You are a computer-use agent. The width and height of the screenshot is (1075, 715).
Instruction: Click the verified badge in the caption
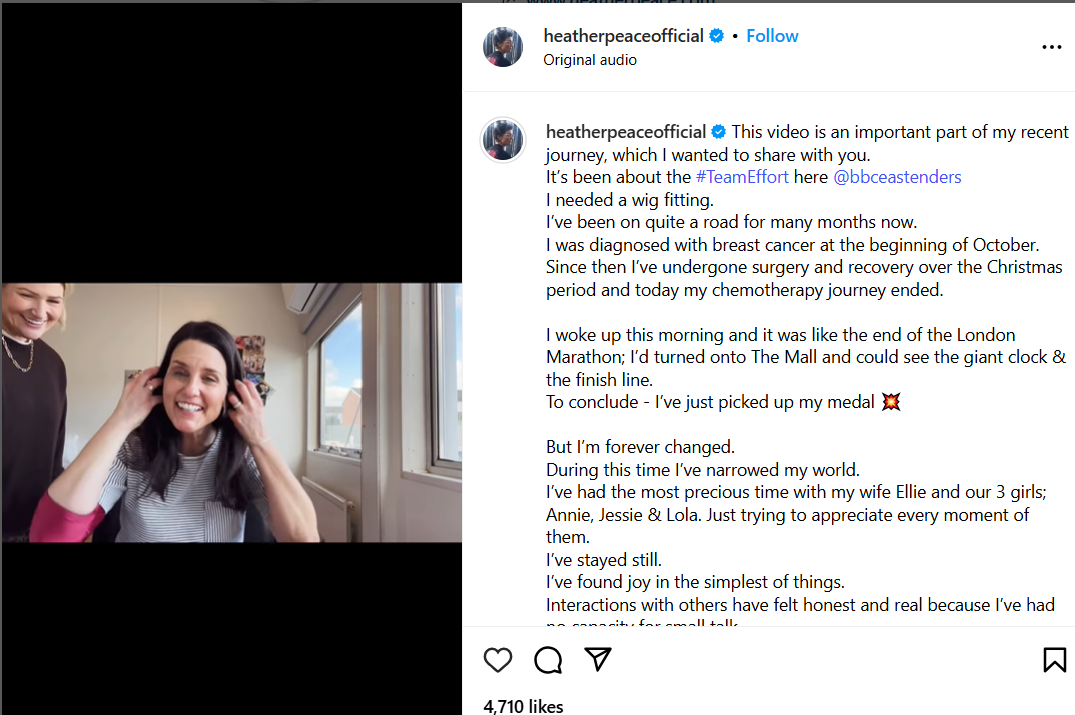[717, 131]
